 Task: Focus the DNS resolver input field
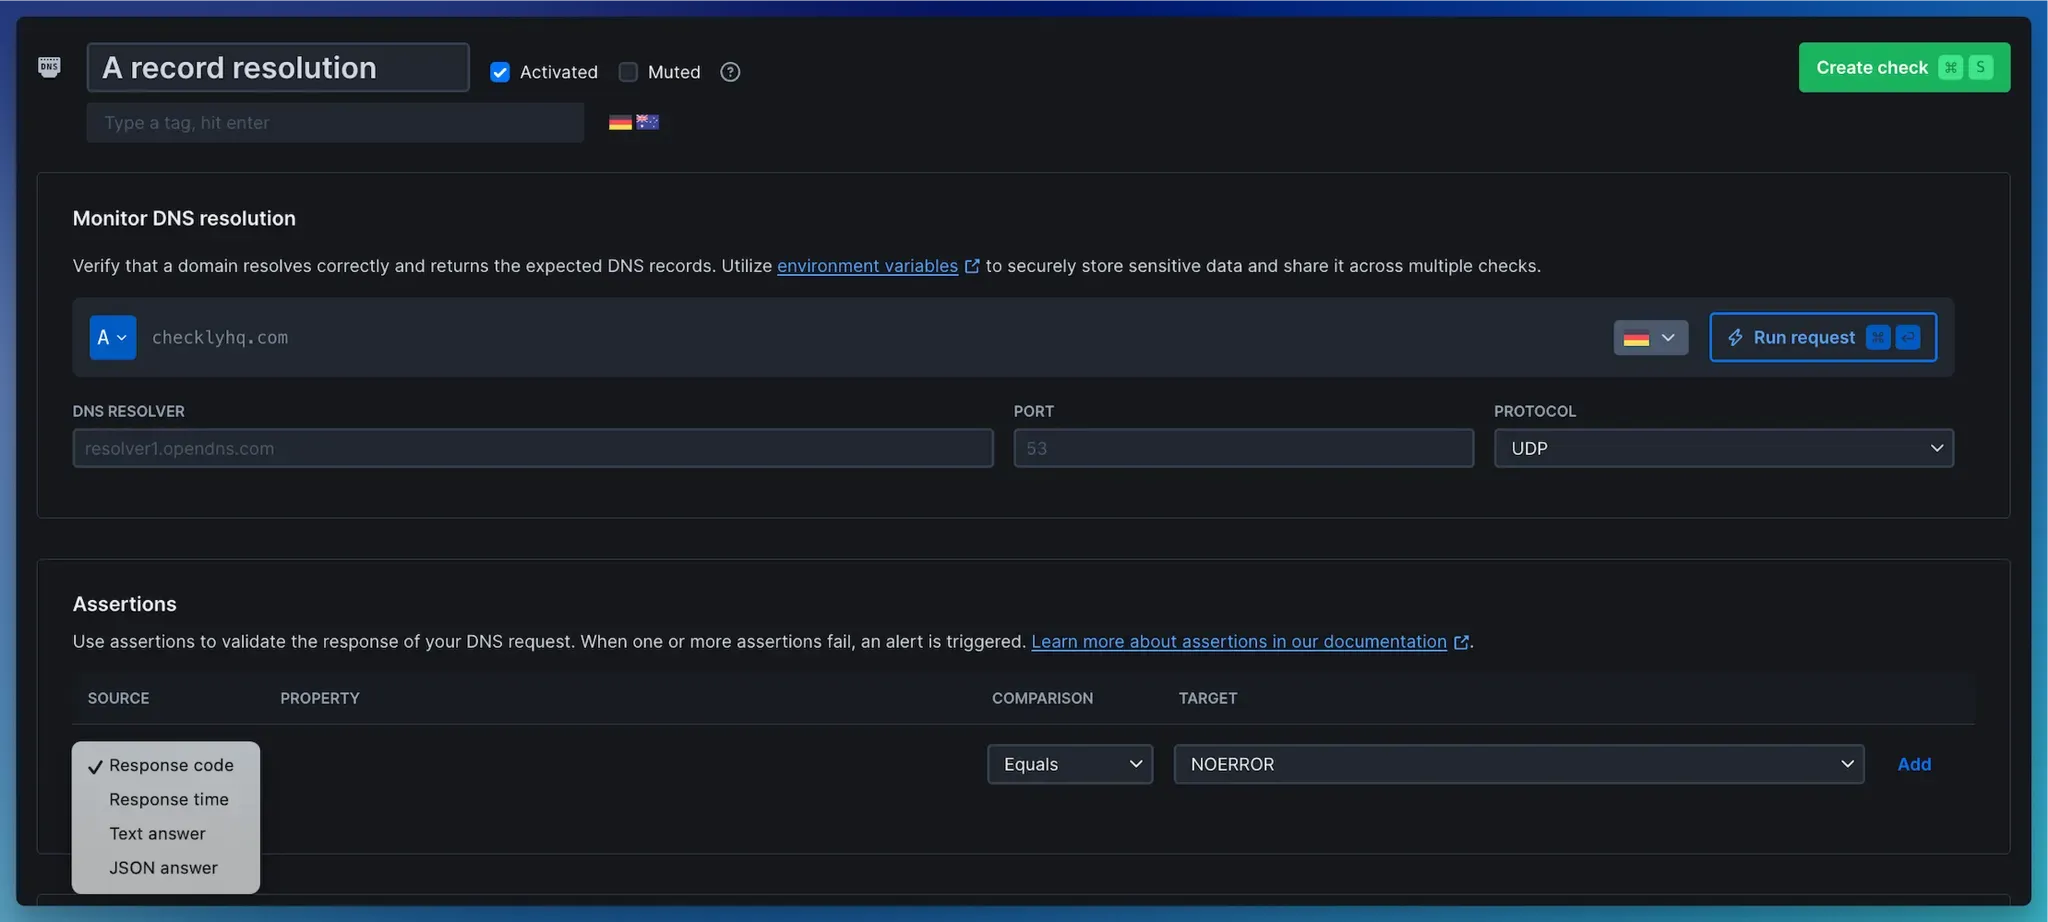[x=532, y=448]
